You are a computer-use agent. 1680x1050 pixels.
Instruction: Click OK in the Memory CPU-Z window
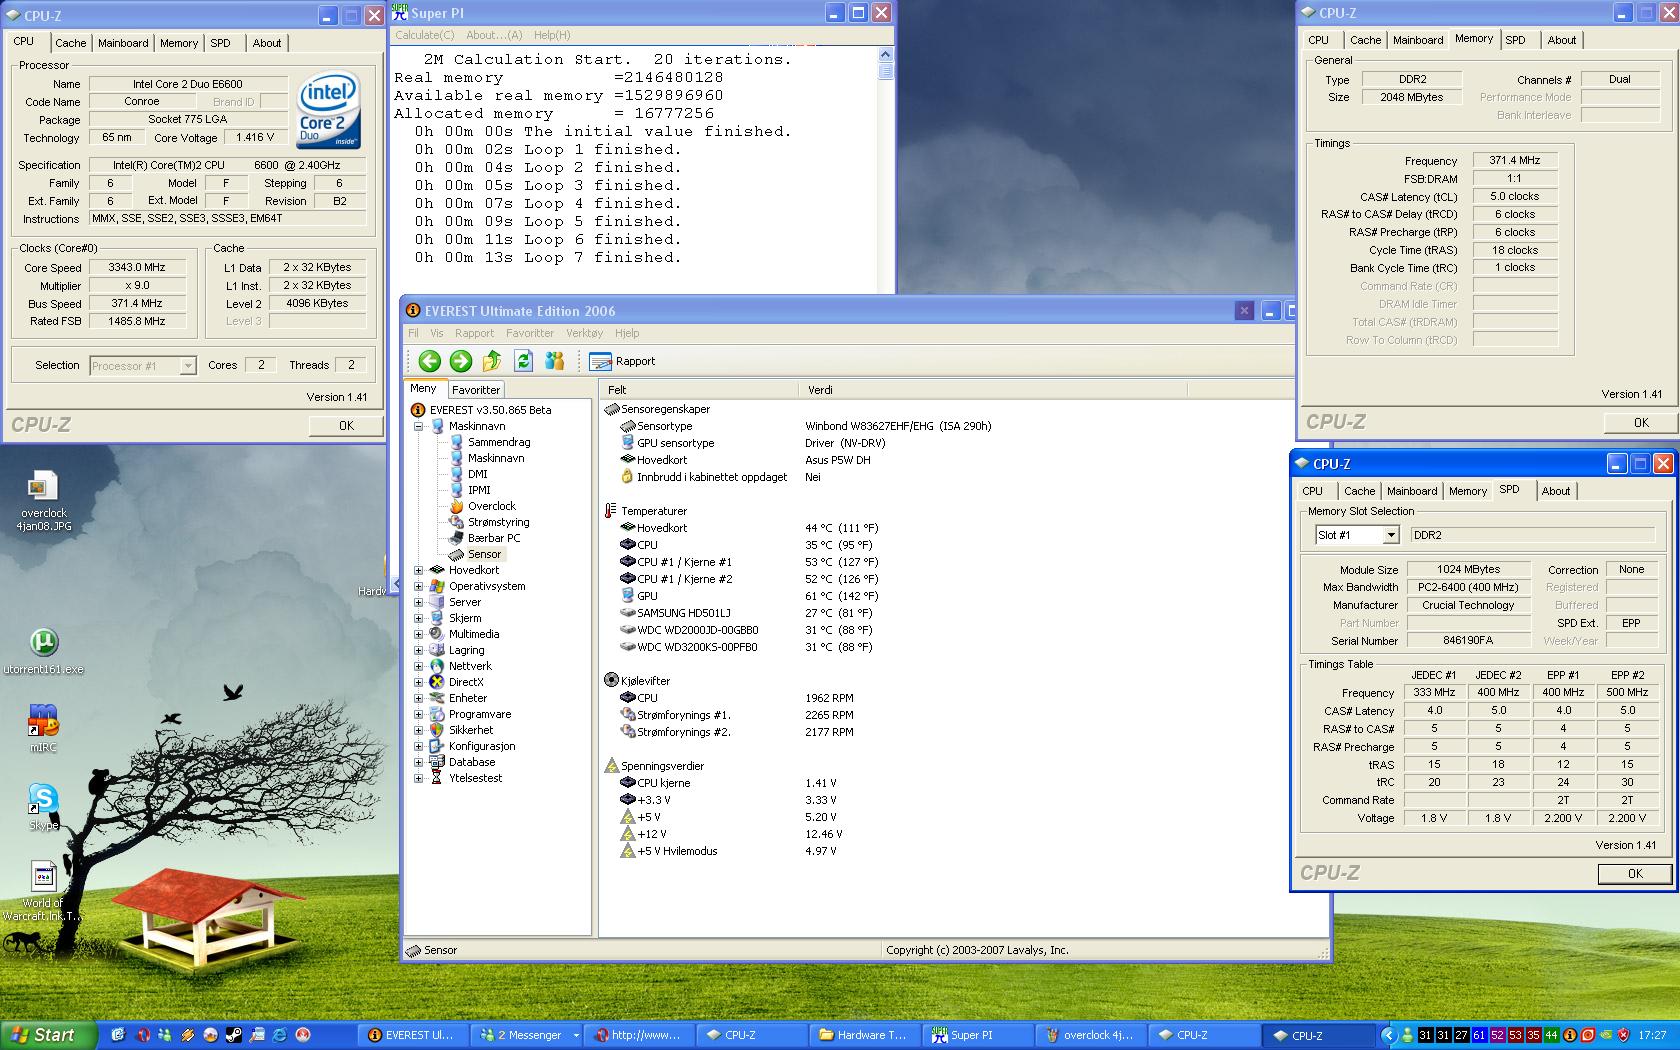(x=1641, y=423)
